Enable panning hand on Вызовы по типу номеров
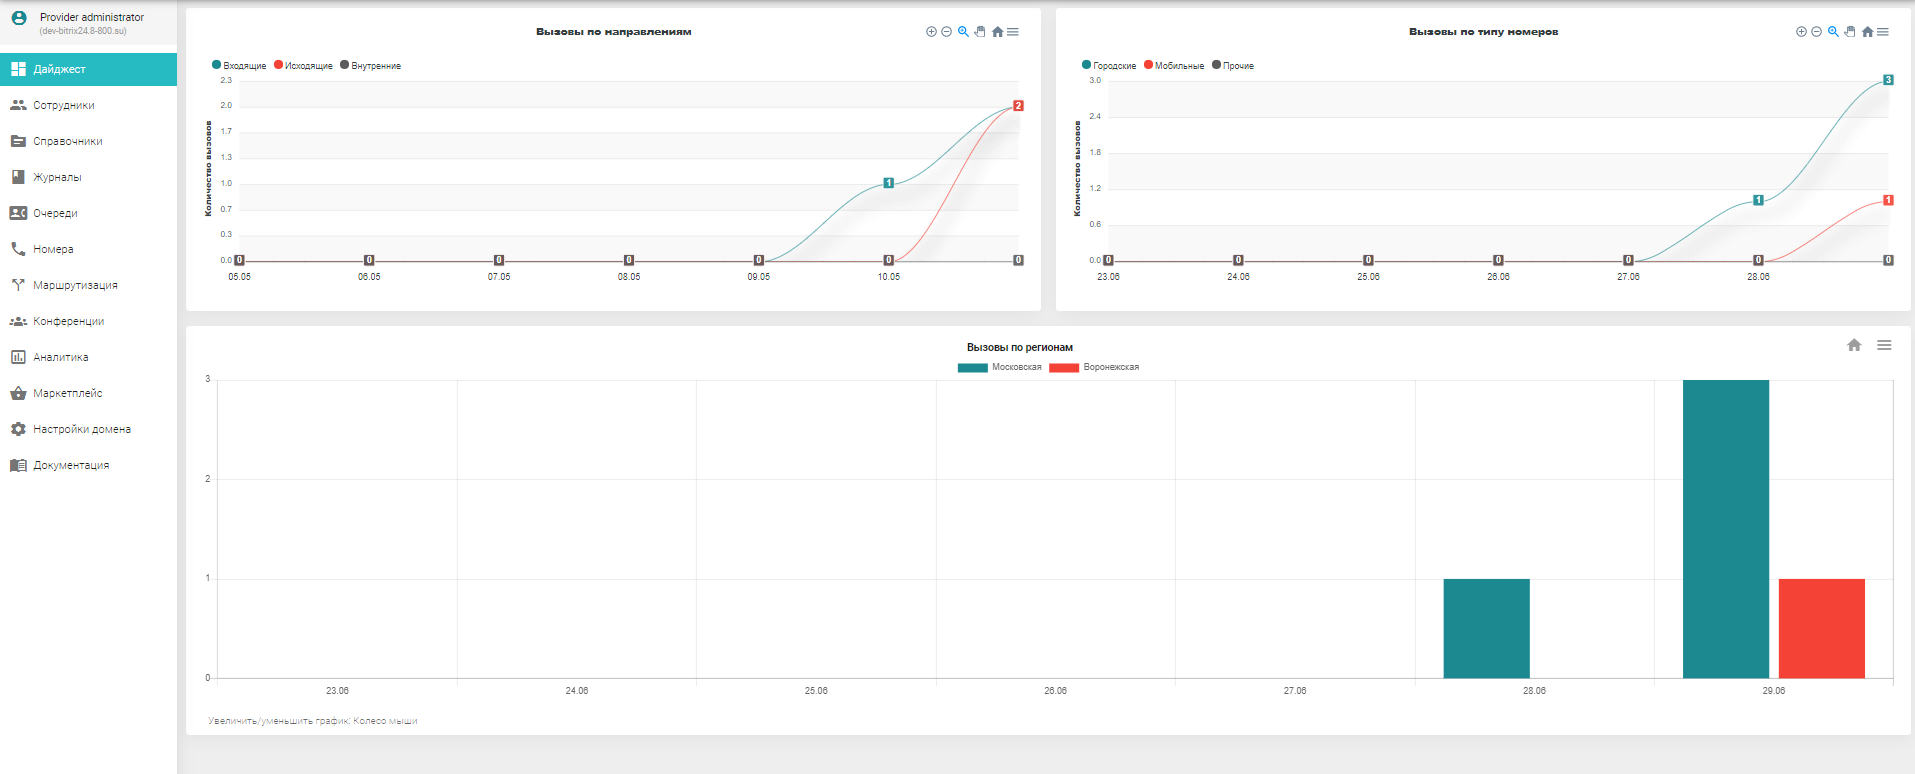Image resolution: width=1915 pixels, height=774 pixels. [x=1850, y=32]
